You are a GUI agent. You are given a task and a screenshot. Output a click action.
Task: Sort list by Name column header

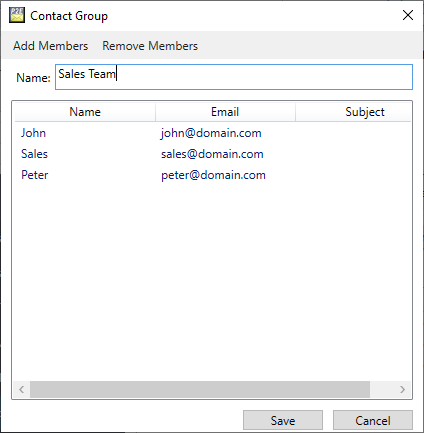(85, 112)
